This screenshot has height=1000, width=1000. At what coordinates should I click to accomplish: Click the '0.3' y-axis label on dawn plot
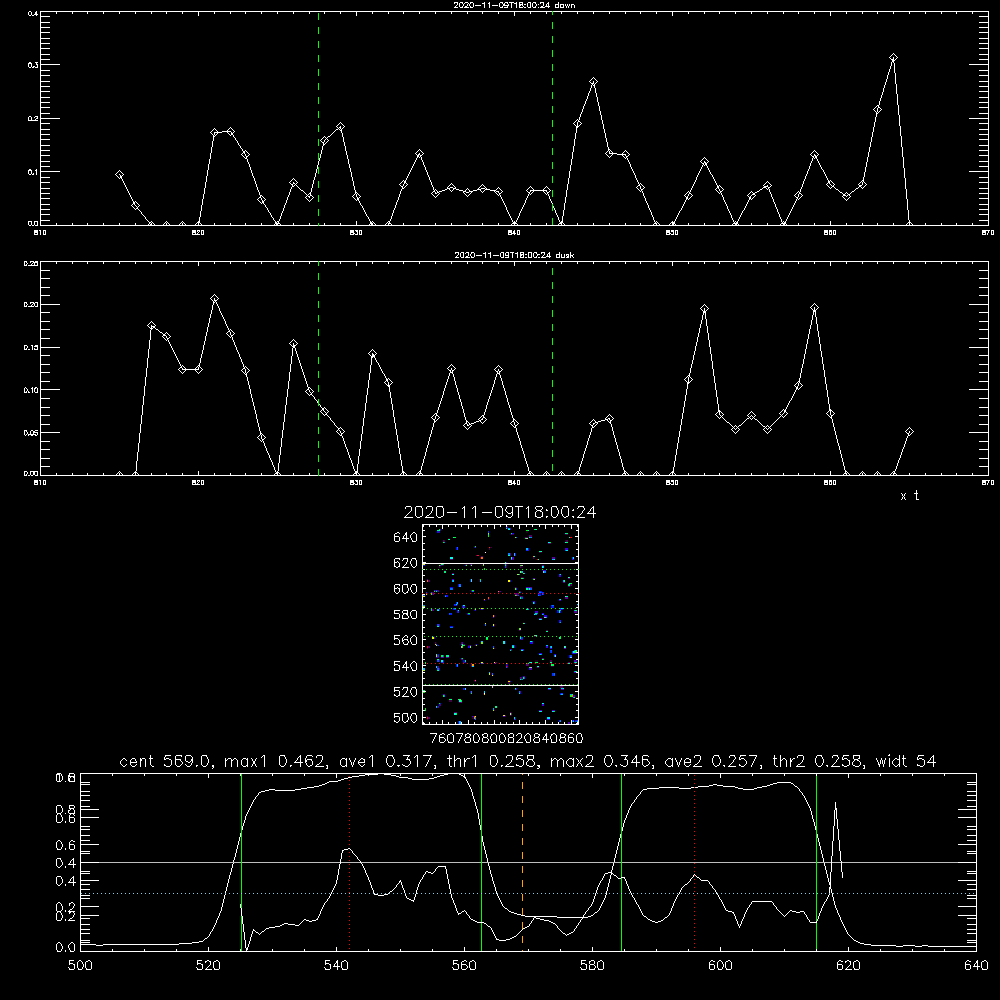tap(32, 65)
